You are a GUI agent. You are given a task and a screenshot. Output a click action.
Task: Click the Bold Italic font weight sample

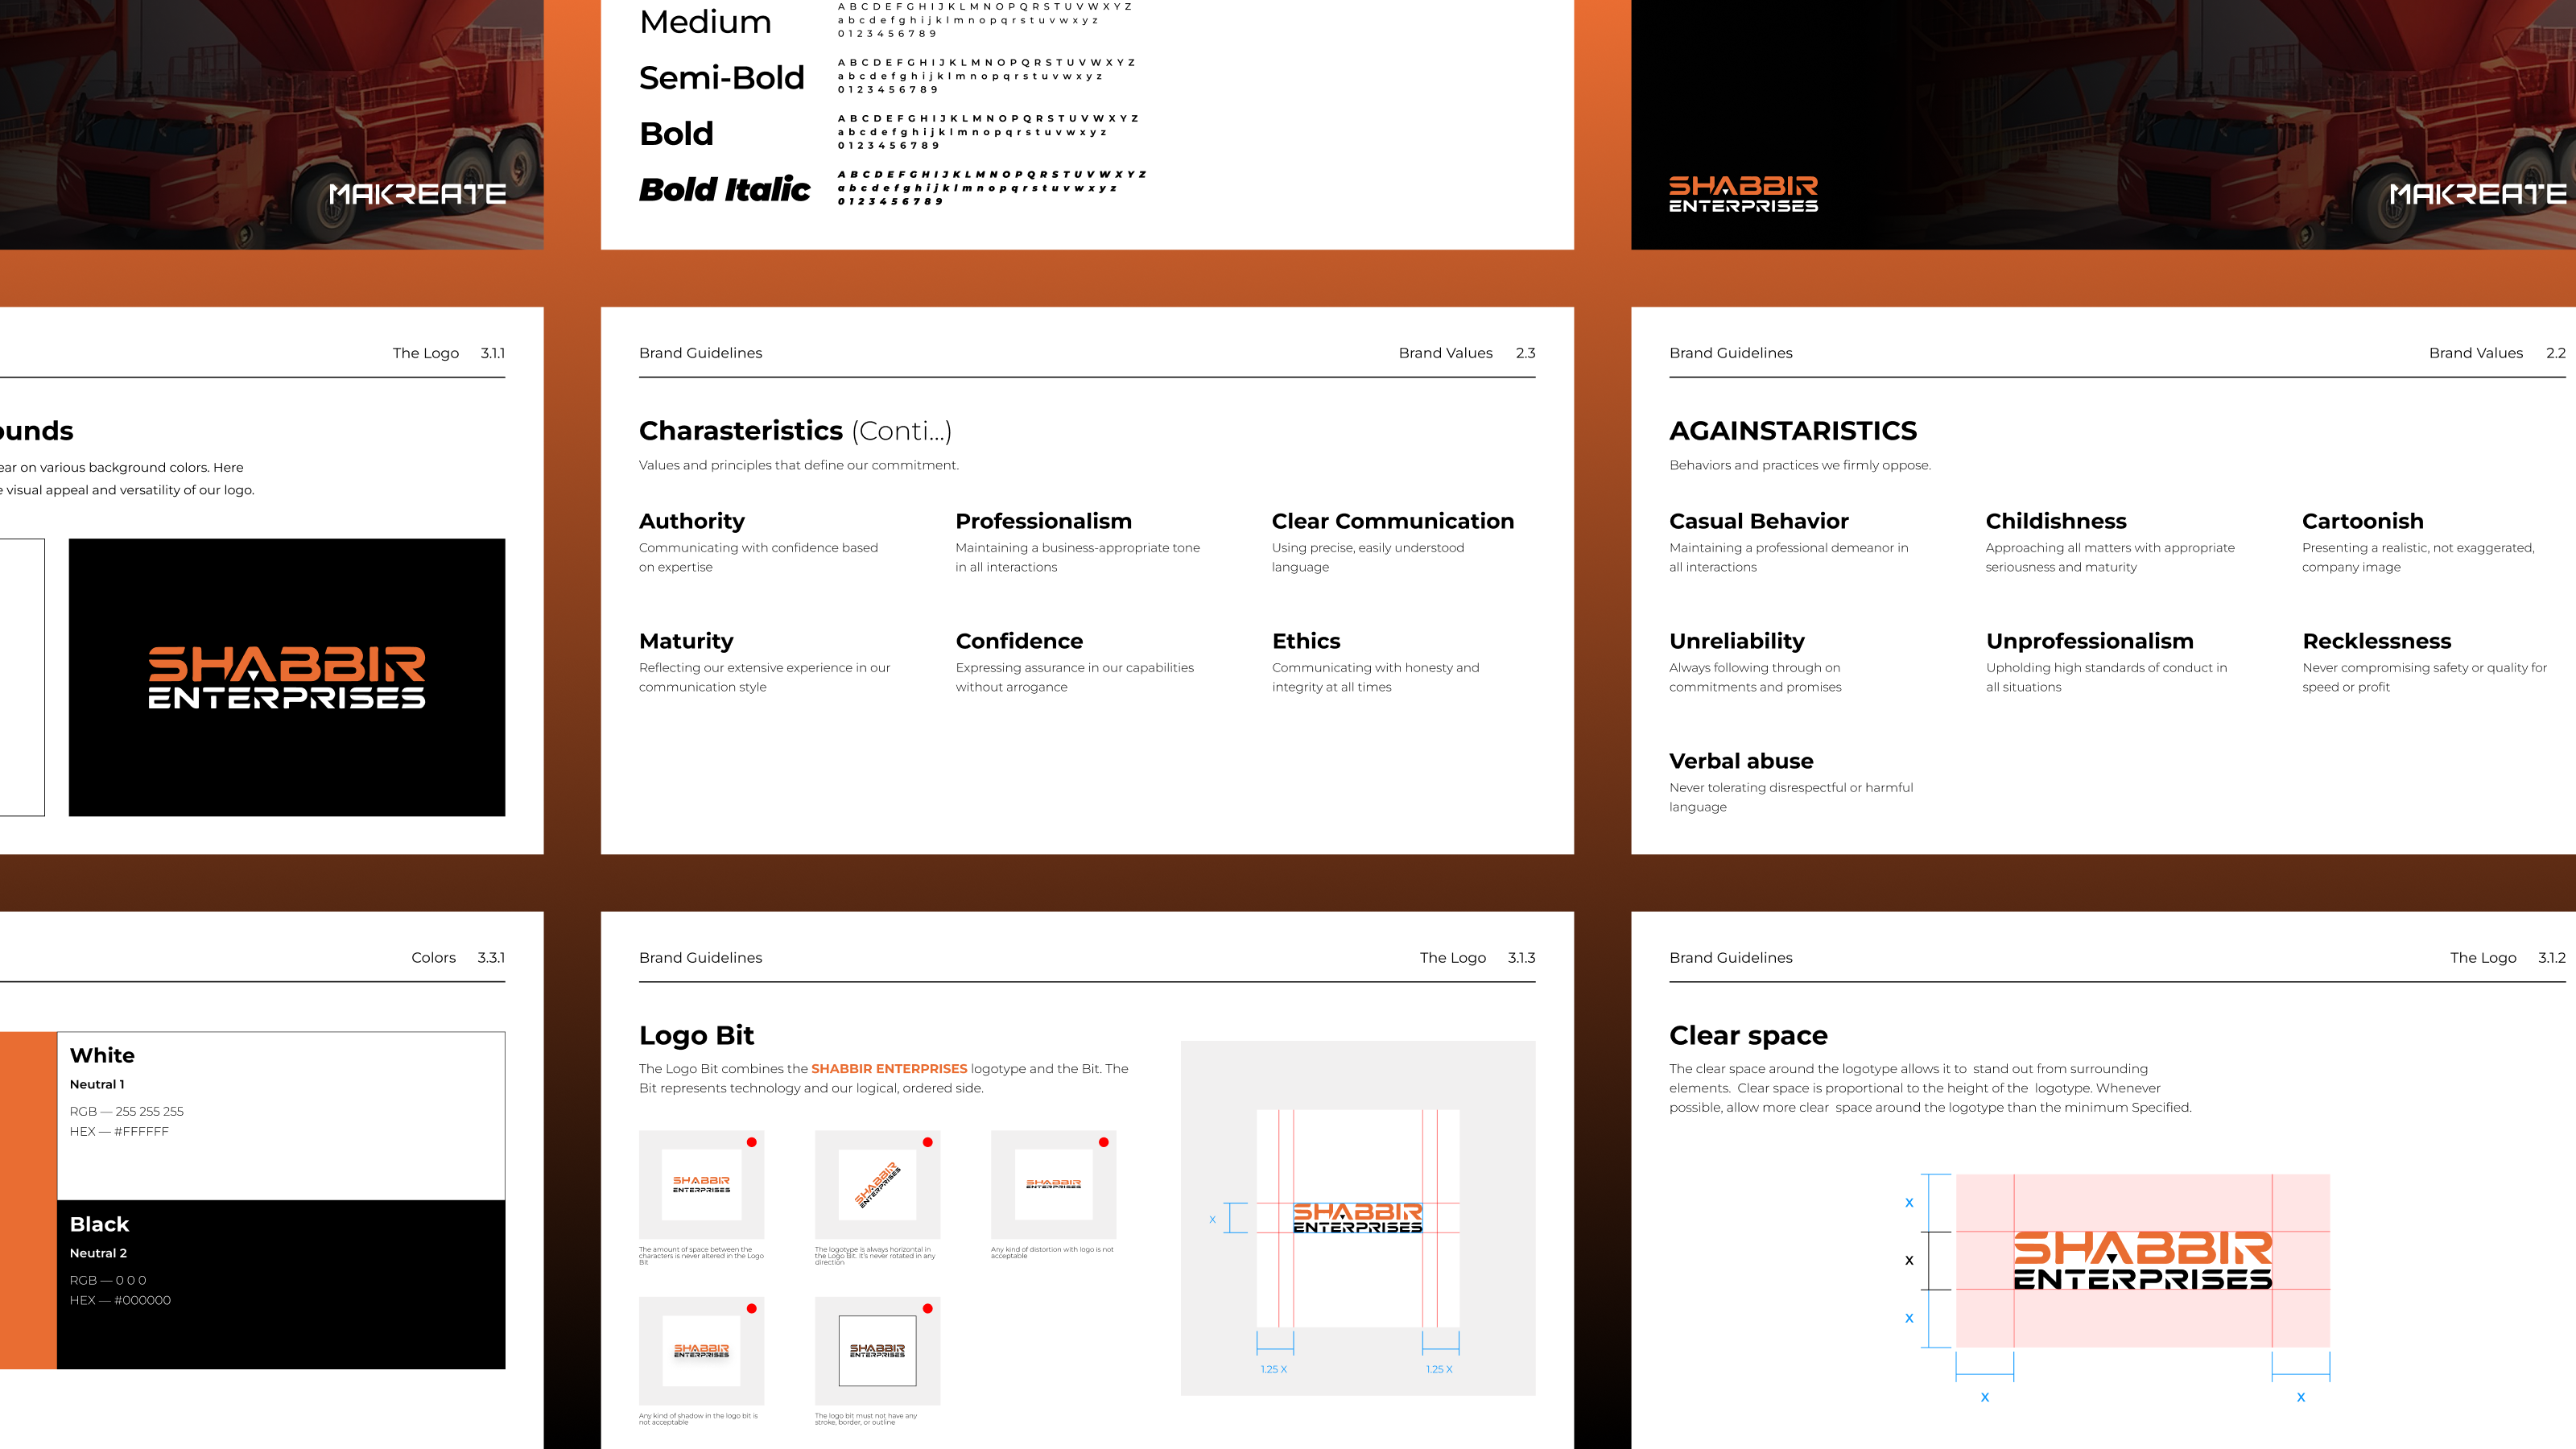(x=724, y=189)
